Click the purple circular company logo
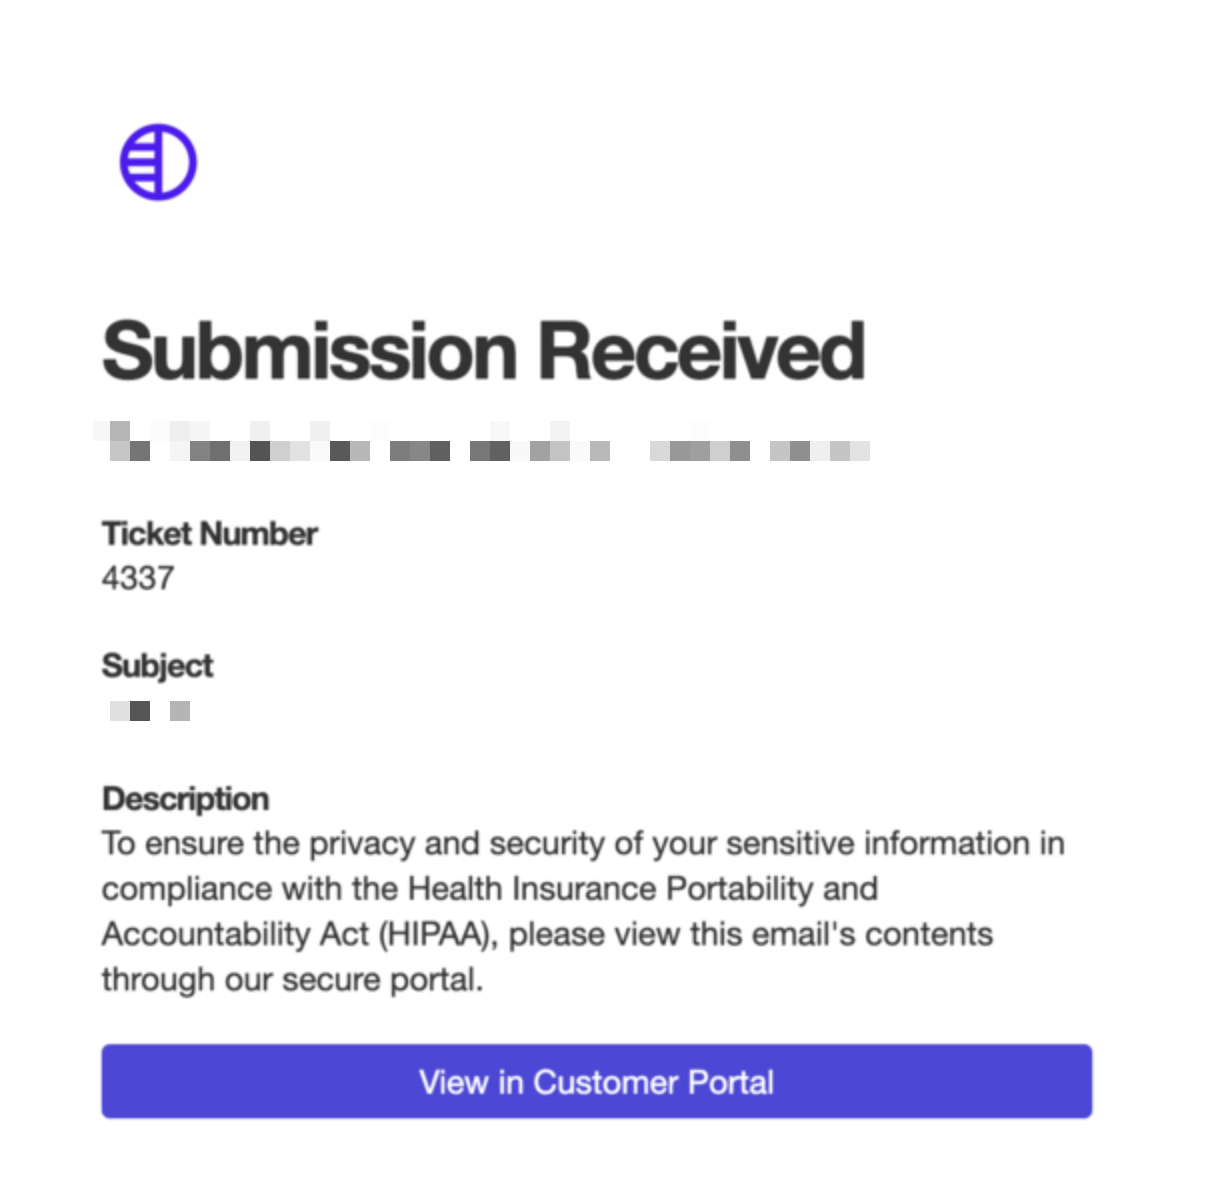1206x1188 pixels. 158,162
